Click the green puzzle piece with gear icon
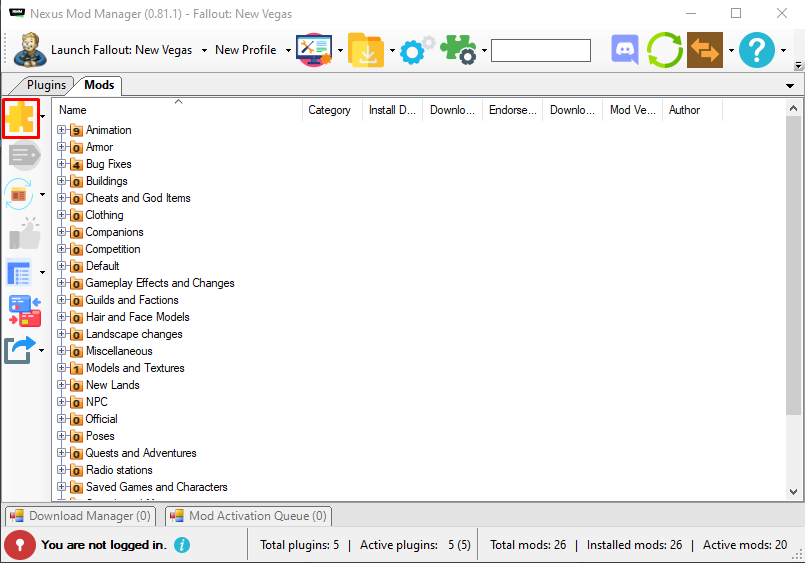 458,50
